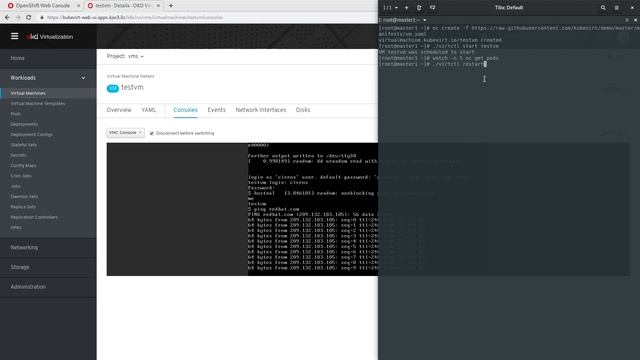Go forward in the browser
The image size is (640, 360).
pyautogui.click(x=18, y=18)
